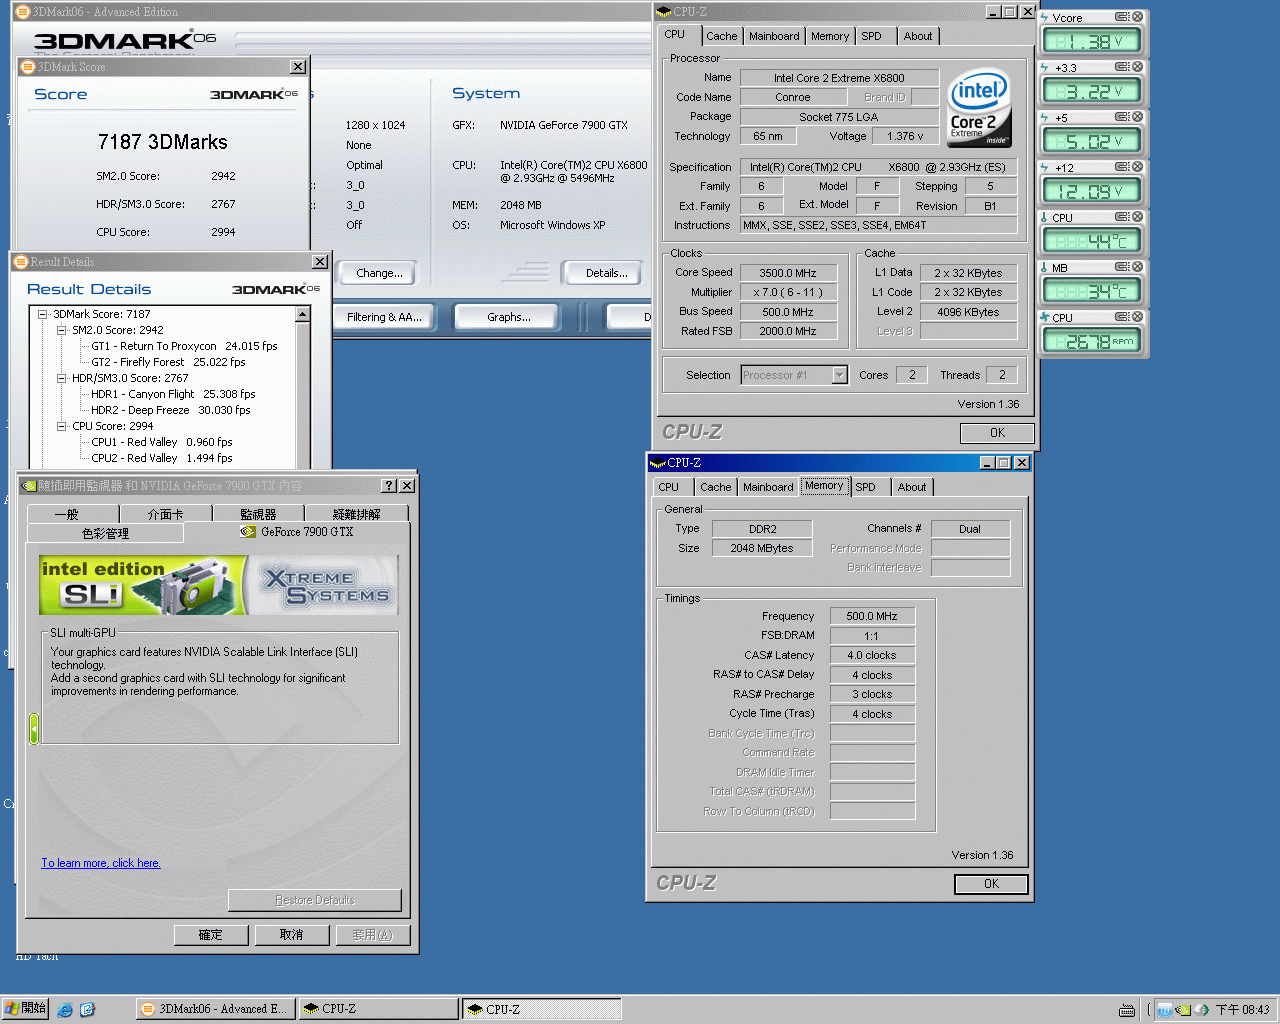The width and height of the screenshot is (1280, 1024).
Task: Click the keyboard icon in system tray
Action: 1127,1010
